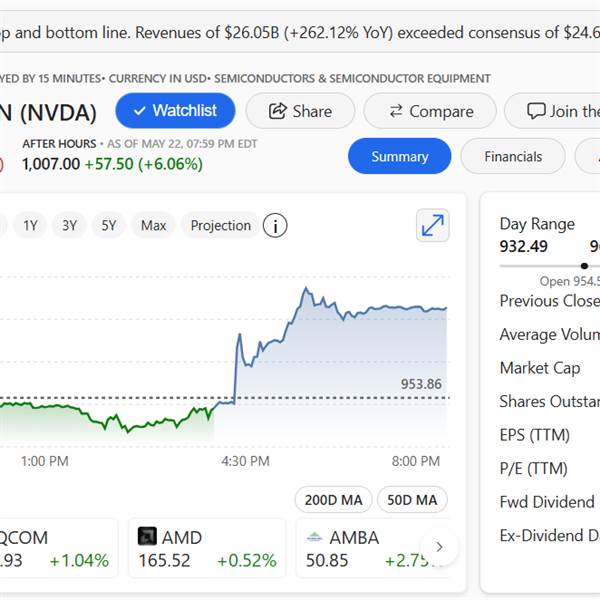Click the Fwd Dividend label
600x600 pixels.
tap(547, 502)
